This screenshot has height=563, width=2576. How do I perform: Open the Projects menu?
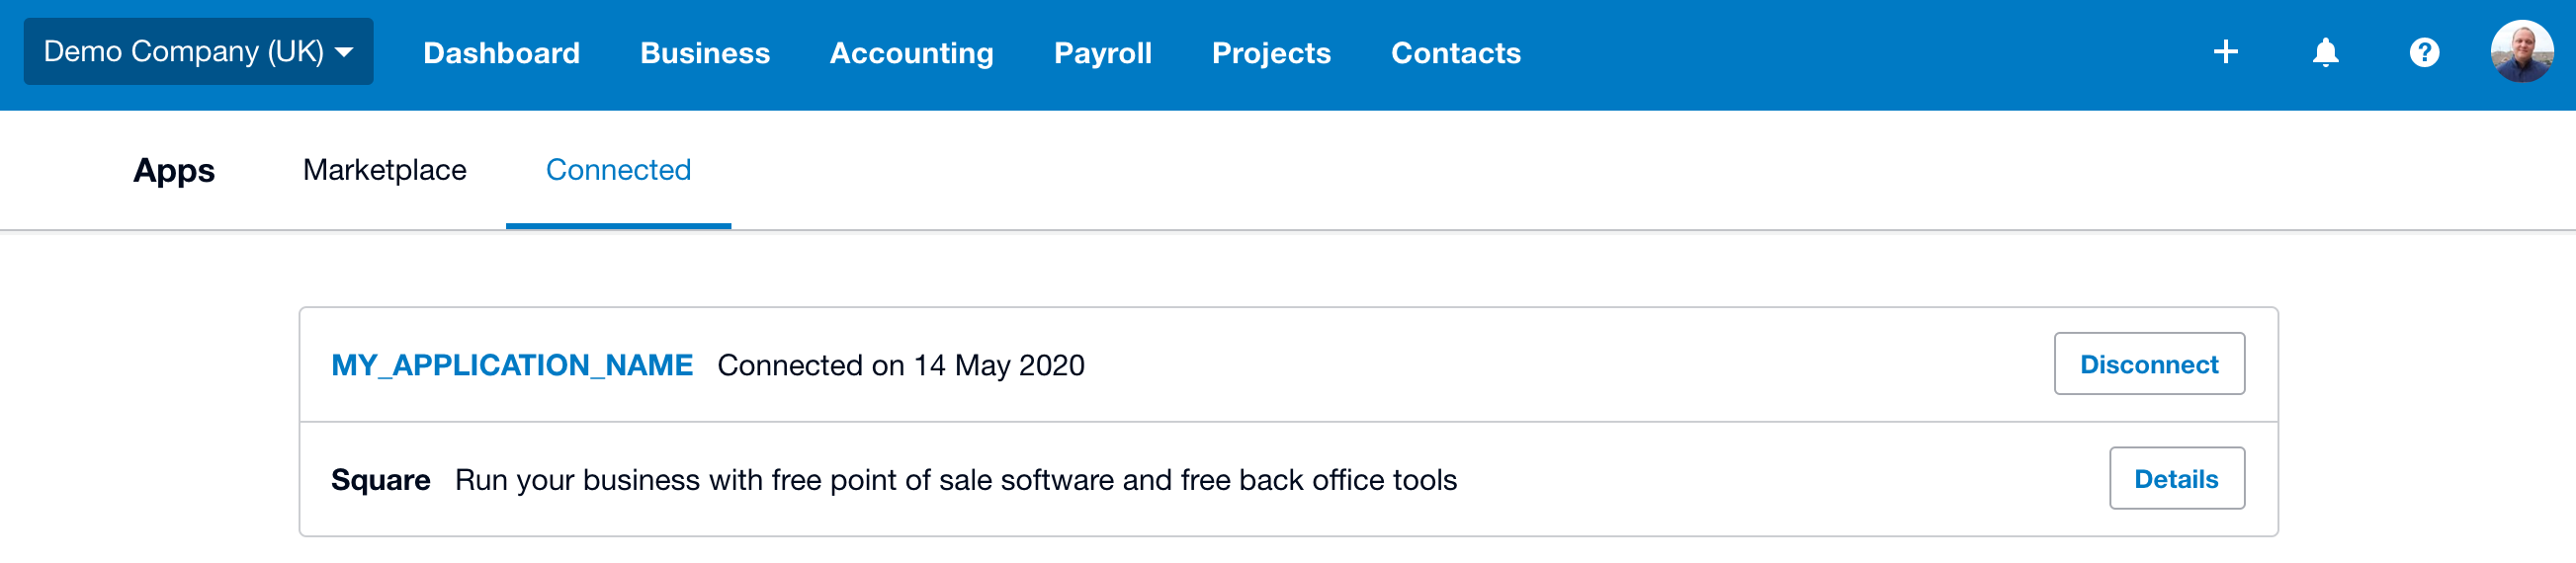[x=1271, y=53]
